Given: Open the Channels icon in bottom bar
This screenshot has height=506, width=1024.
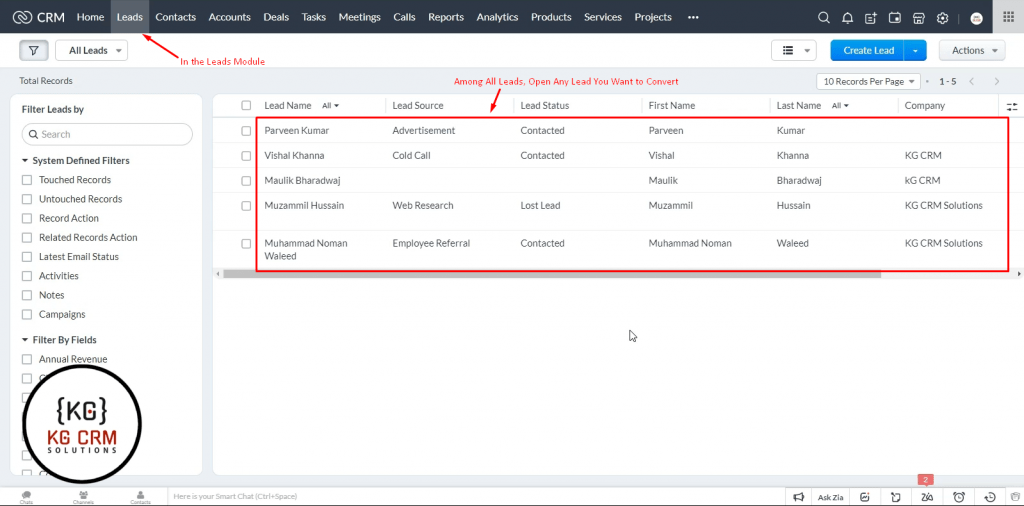Looking at the screenshot, I should (x=83, y=497).
